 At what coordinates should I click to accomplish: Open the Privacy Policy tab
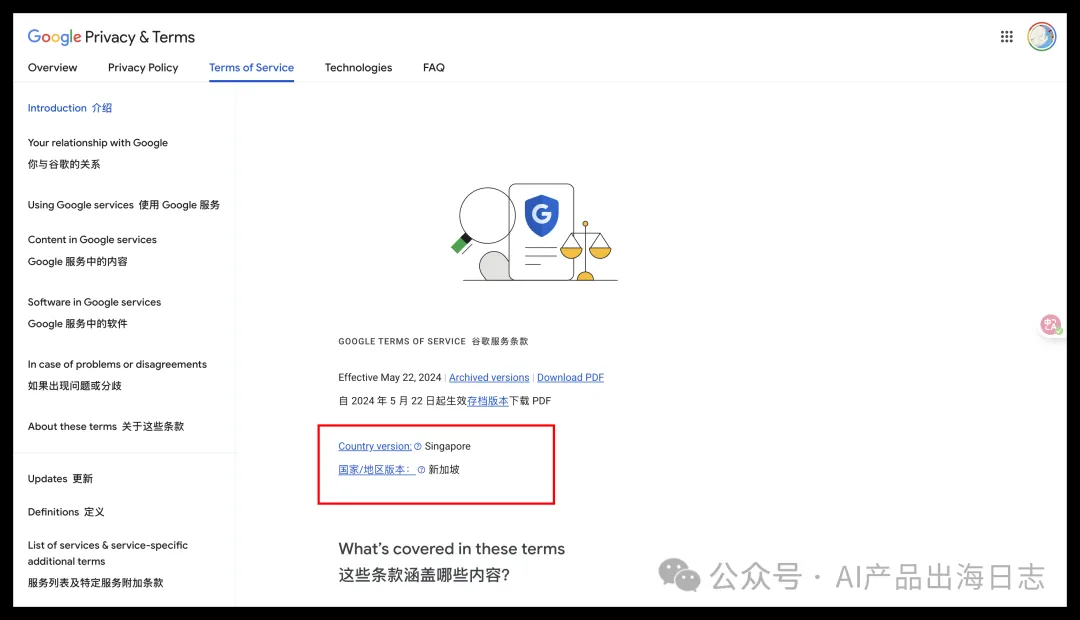(143, 68)
